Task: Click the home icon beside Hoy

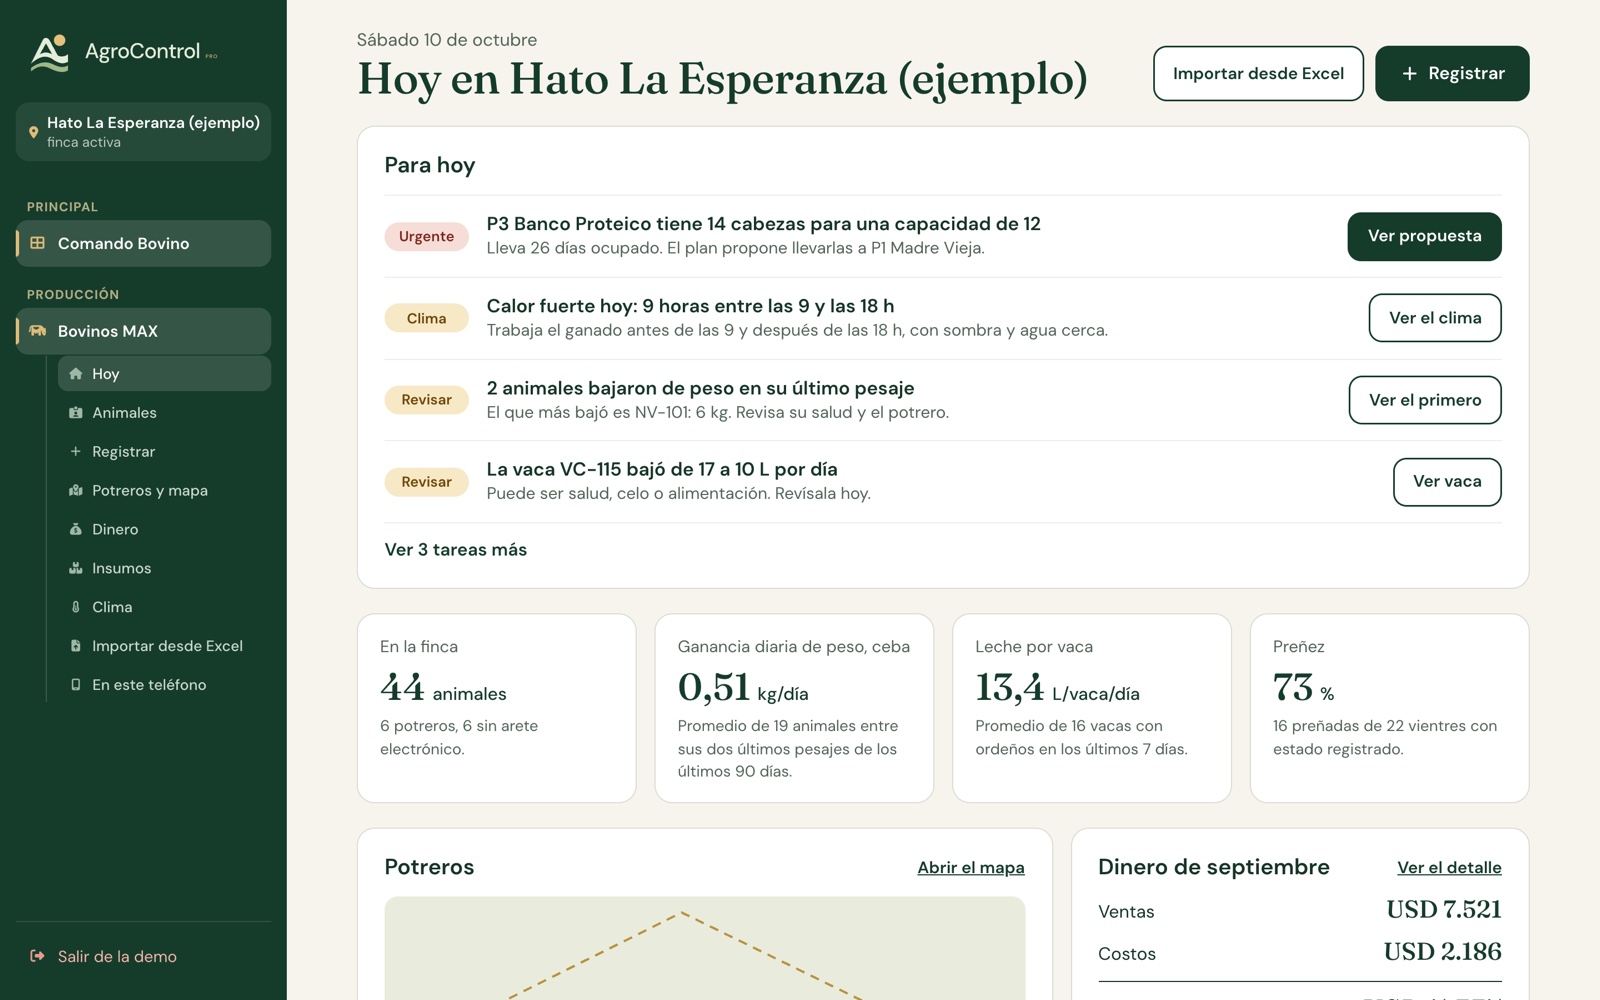Action: pyautogui.click(x=75, y=373)
